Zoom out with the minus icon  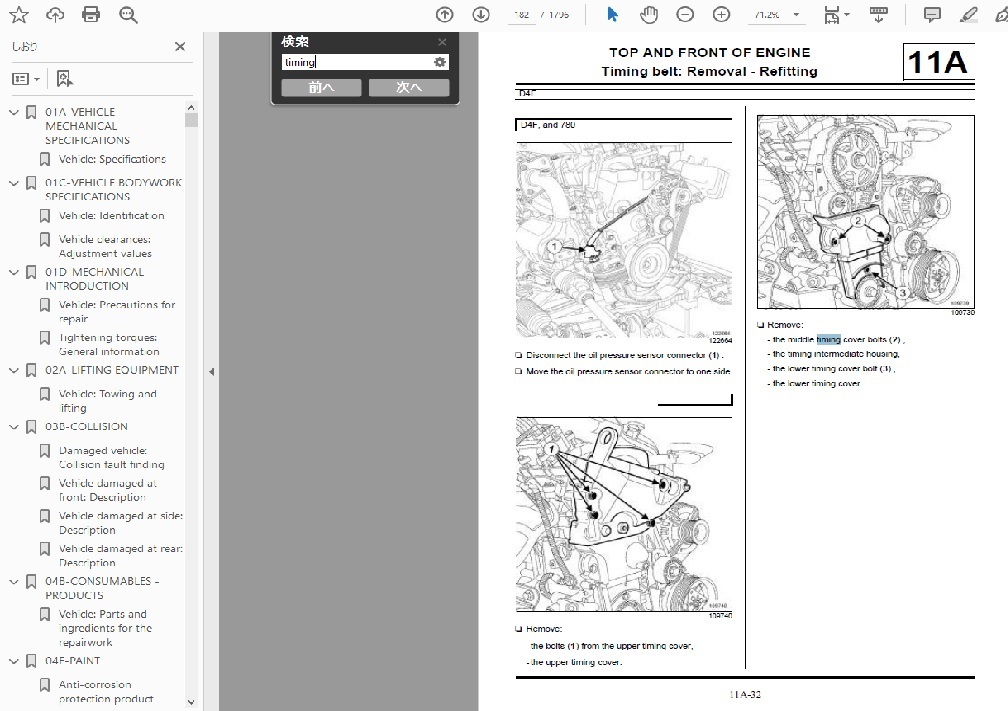[x=685, y=14]
